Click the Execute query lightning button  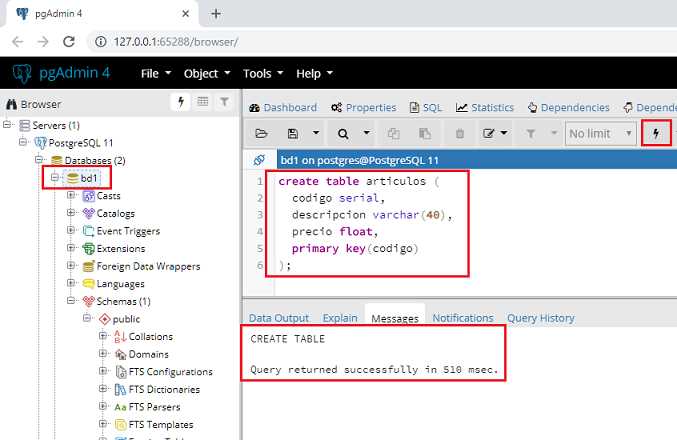(656, 133)
